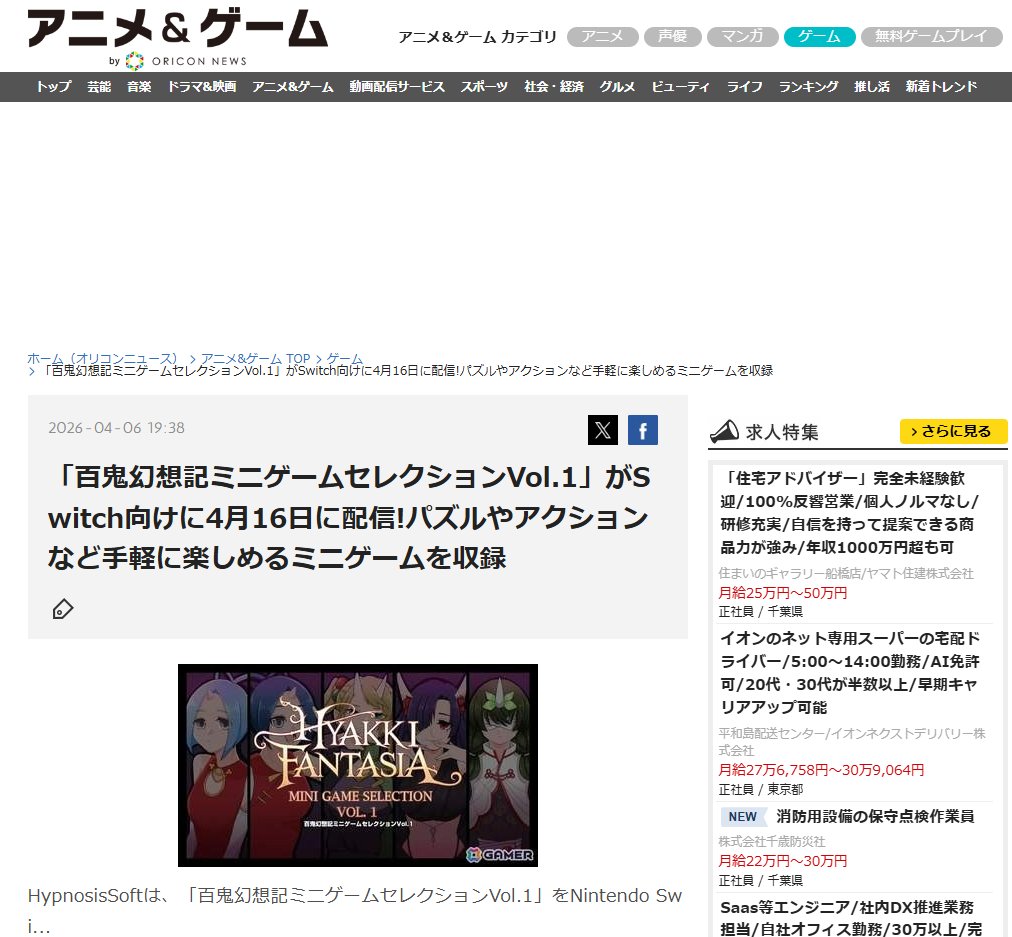Select the 無料ゲームプレイ category pill
The image size is (1012, 937).
coord(931,37)
